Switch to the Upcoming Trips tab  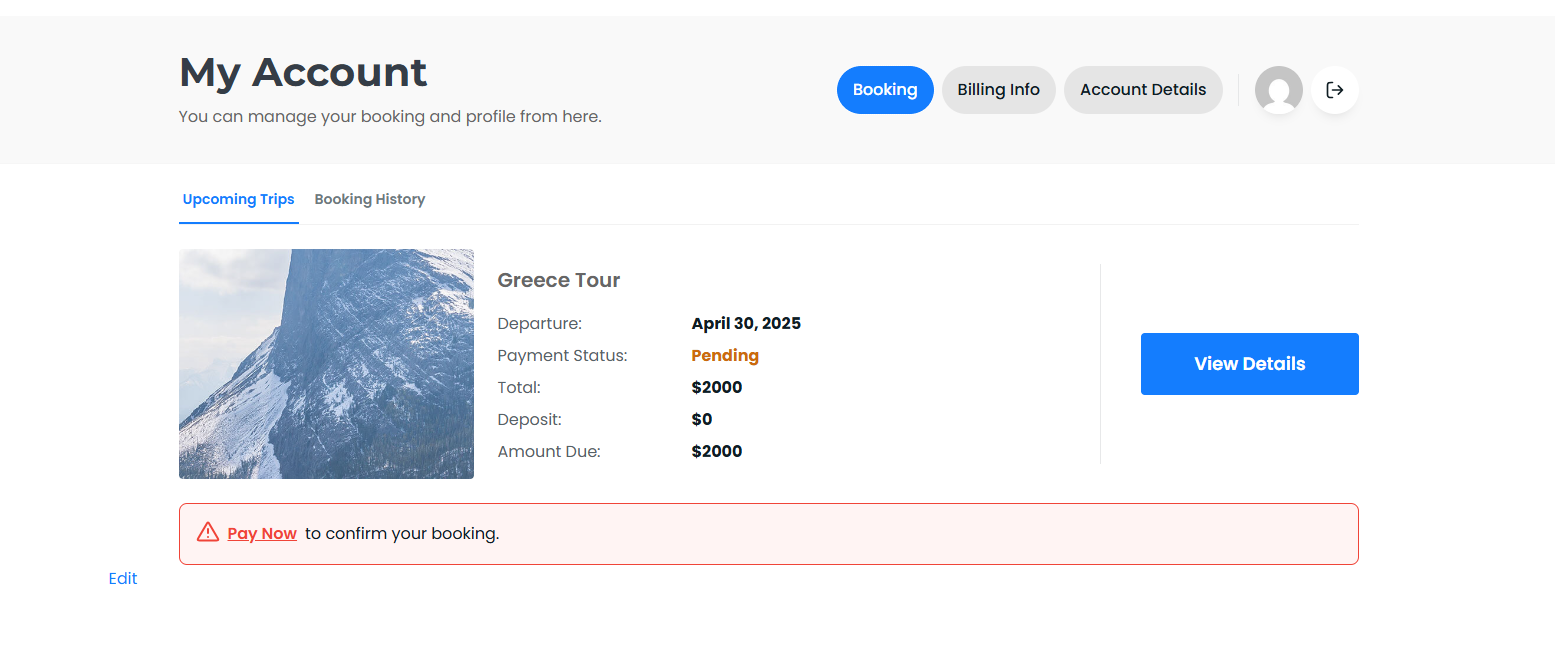(x=238, y=199)
